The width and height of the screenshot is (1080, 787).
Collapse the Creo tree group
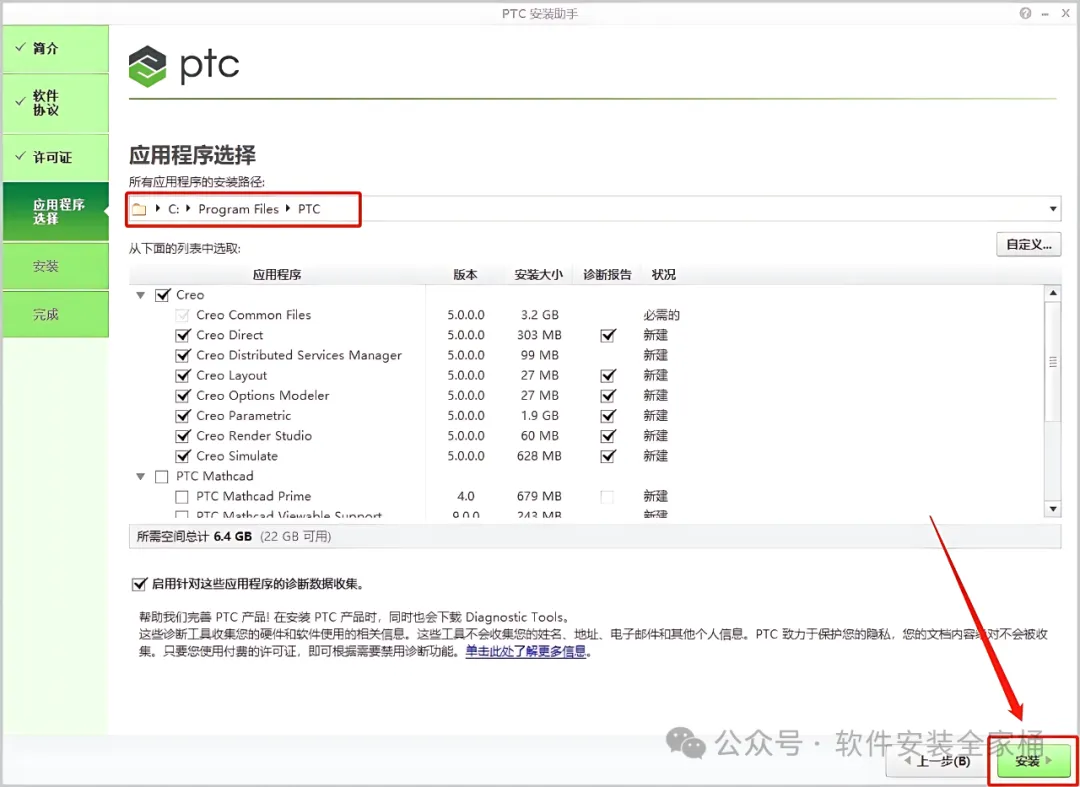click(x=141, y=295)
